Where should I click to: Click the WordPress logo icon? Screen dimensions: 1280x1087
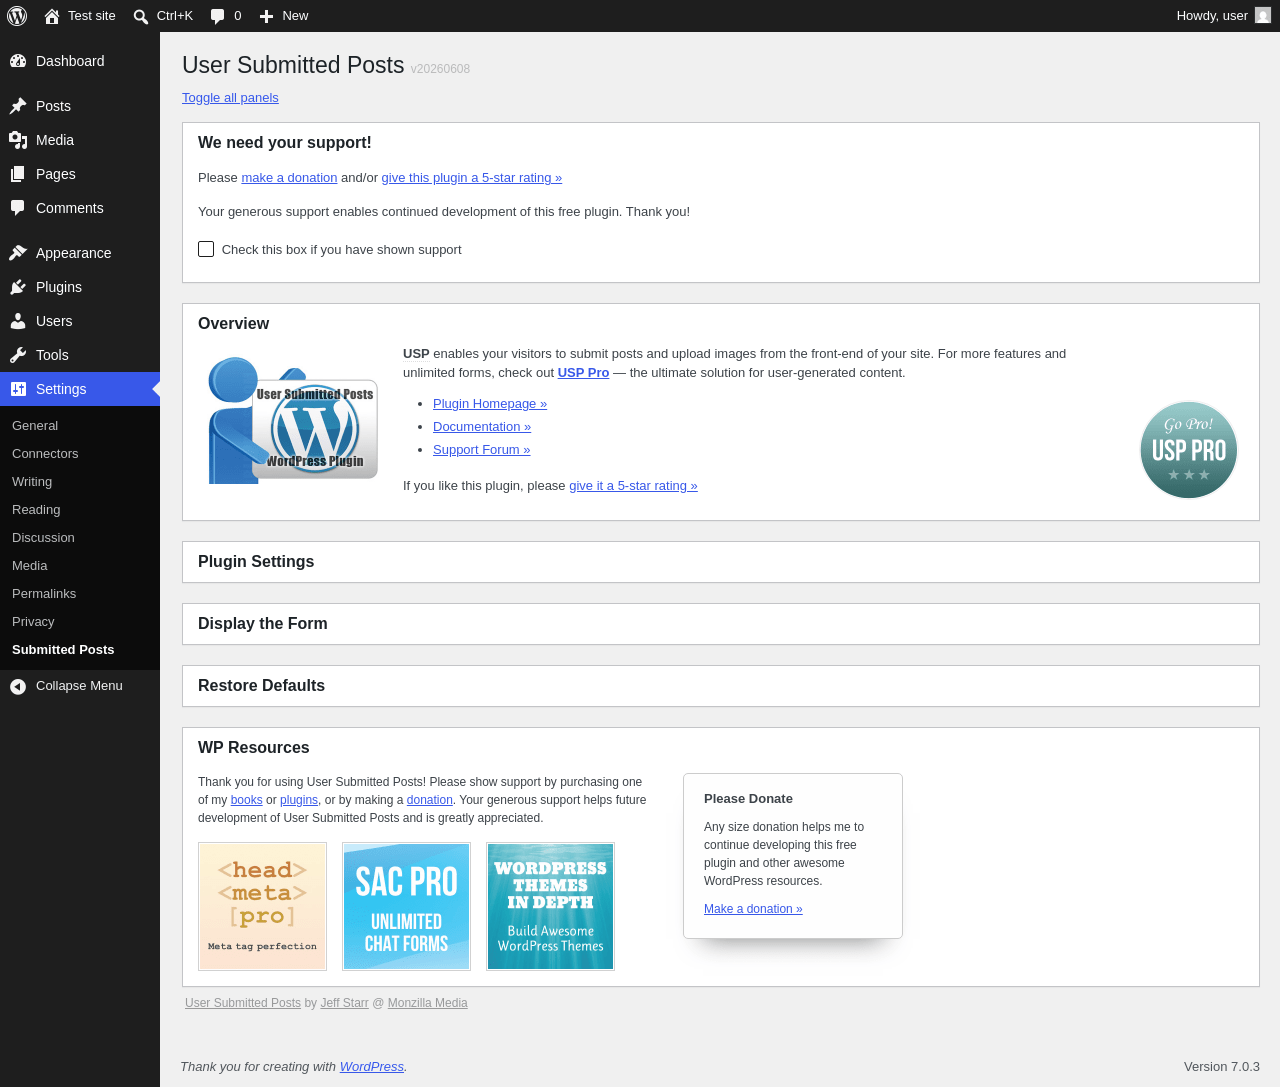click(x=17, y=16)
